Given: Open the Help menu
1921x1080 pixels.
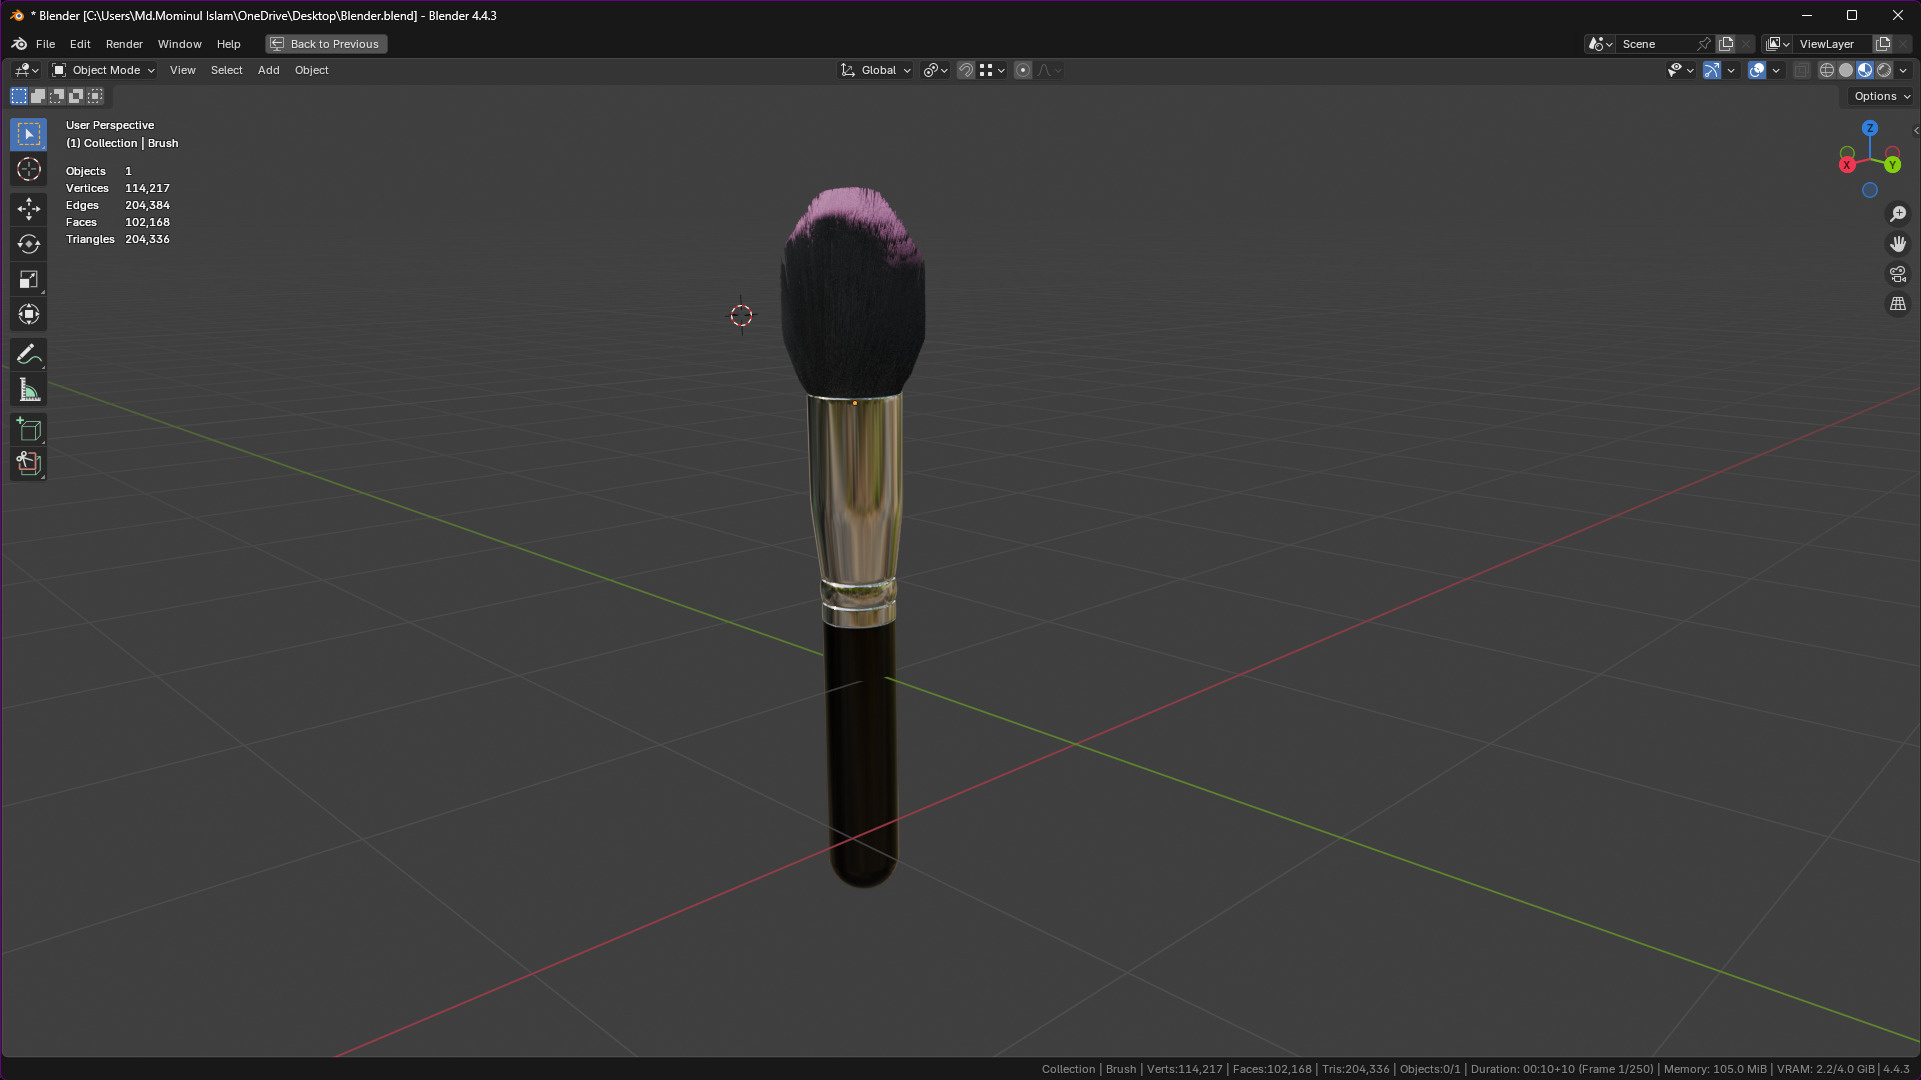Looking at the screenshot, I should [228, 44].
